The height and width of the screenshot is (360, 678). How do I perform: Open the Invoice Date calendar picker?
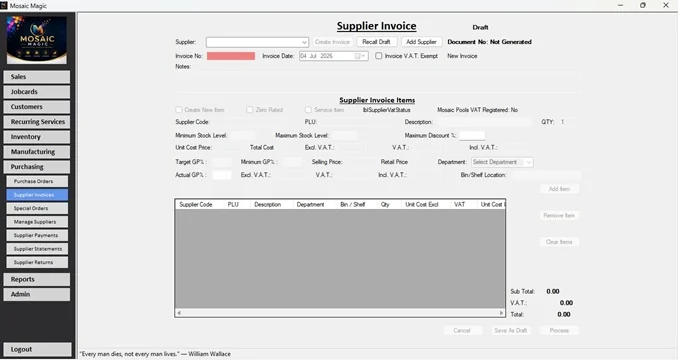360,56
